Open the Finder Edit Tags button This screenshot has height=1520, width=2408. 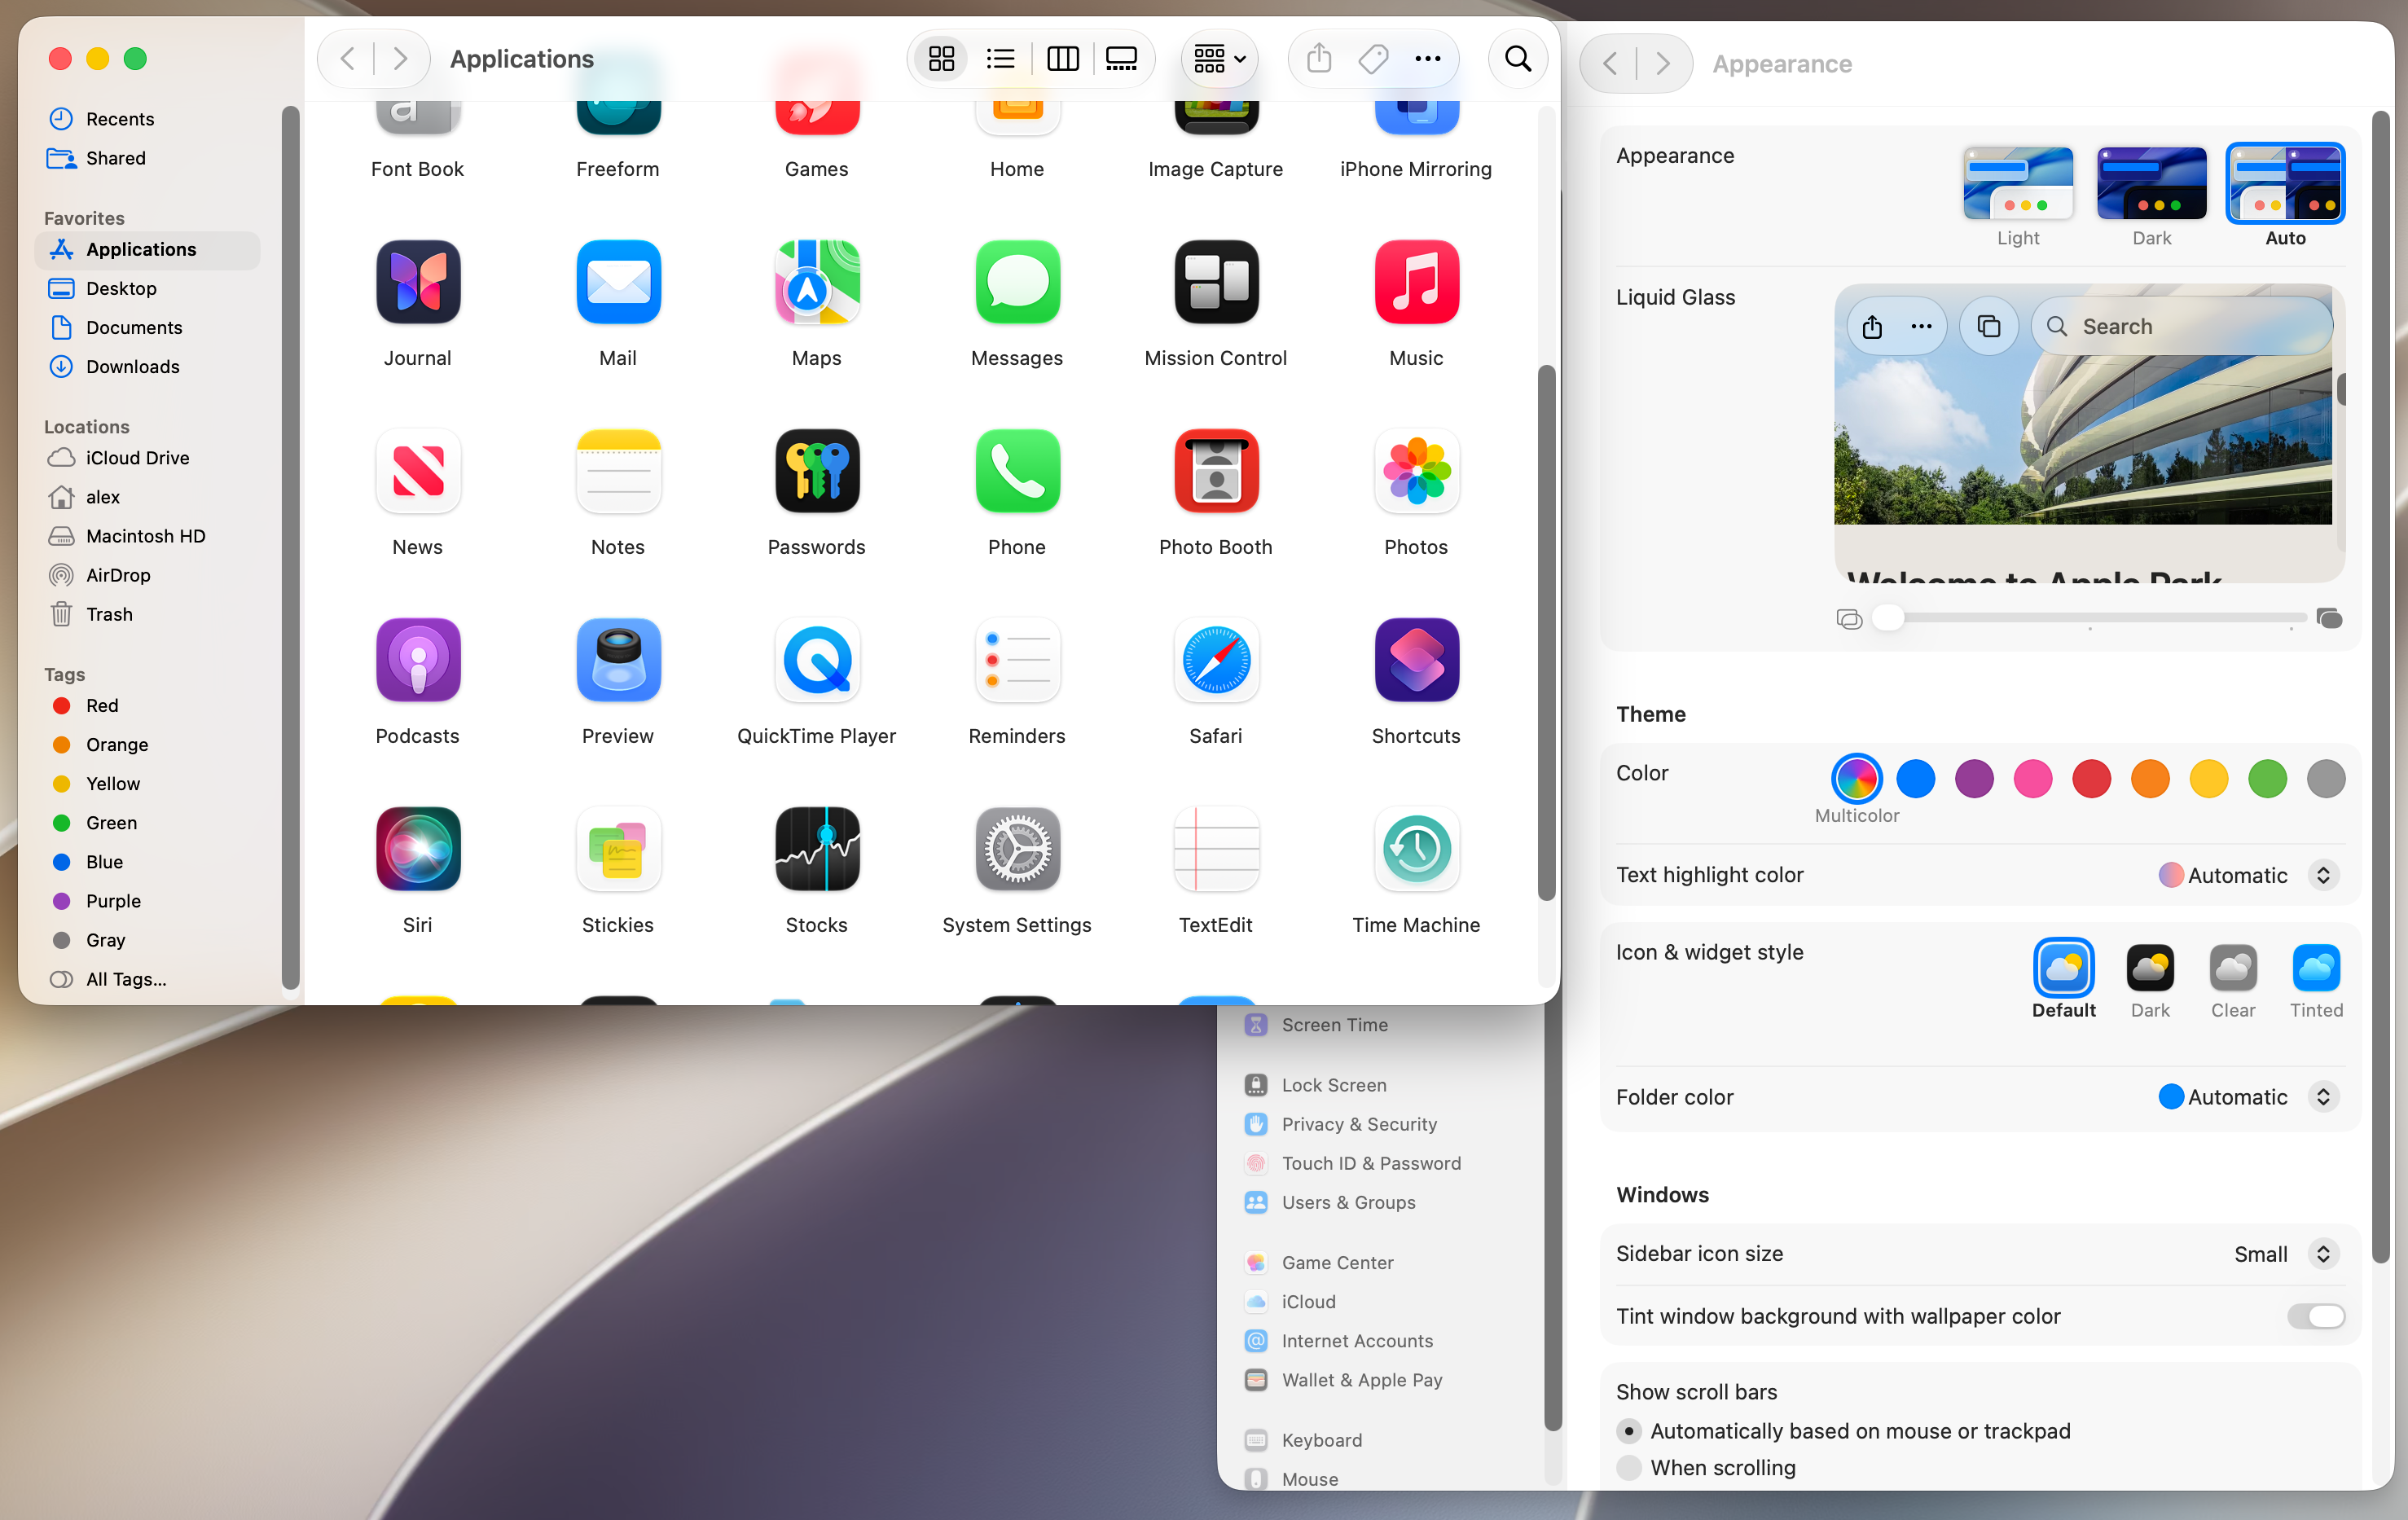point(1373,59)
